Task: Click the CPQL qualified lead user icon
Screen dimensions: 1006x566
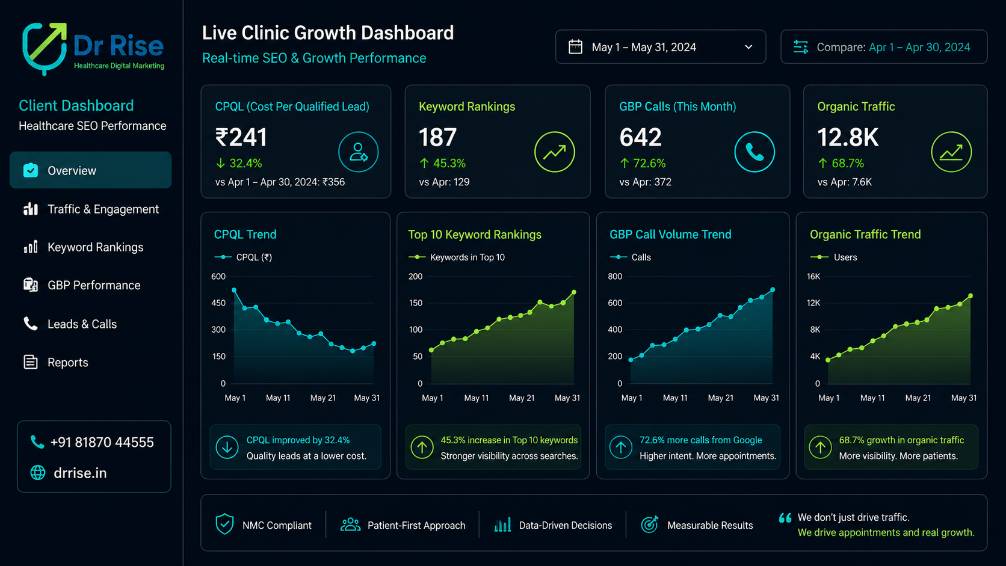Action: (358, 152)
